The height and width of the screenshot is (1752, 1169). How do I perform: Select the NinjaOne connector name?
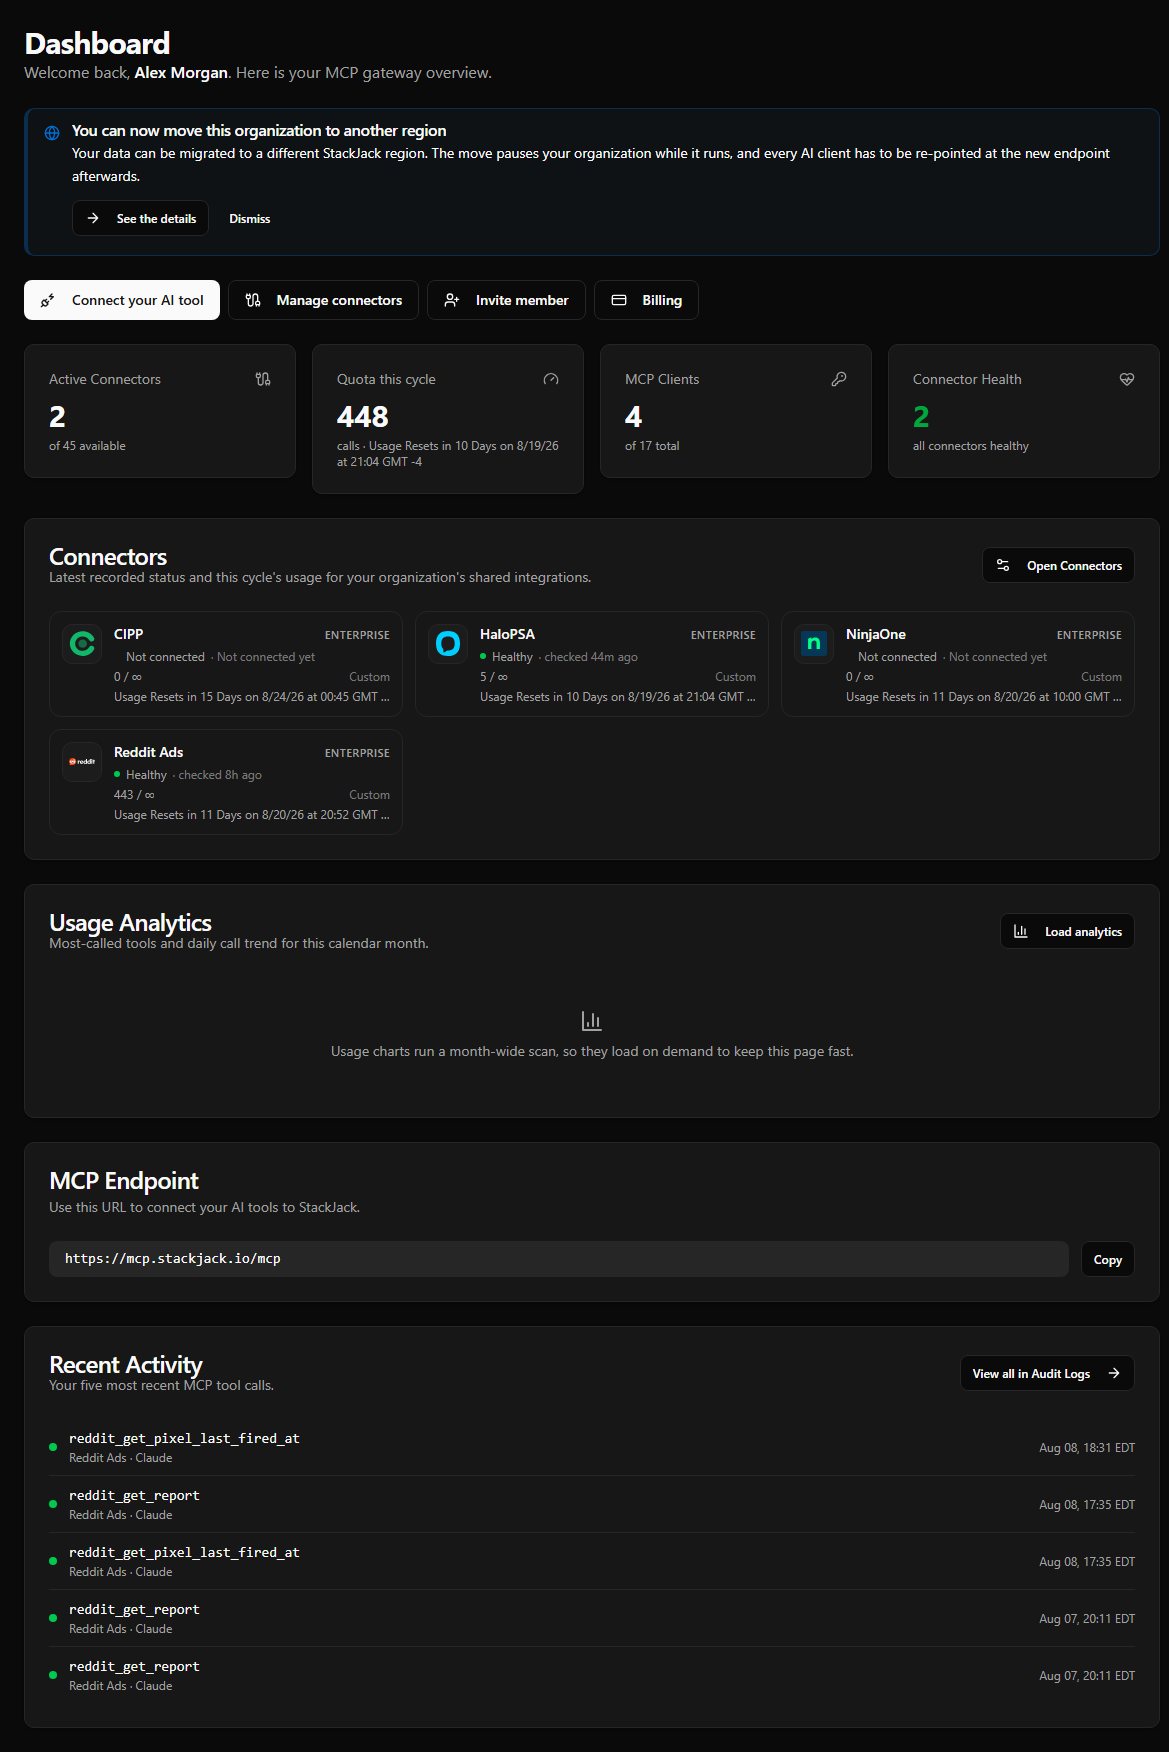(876, 634)
